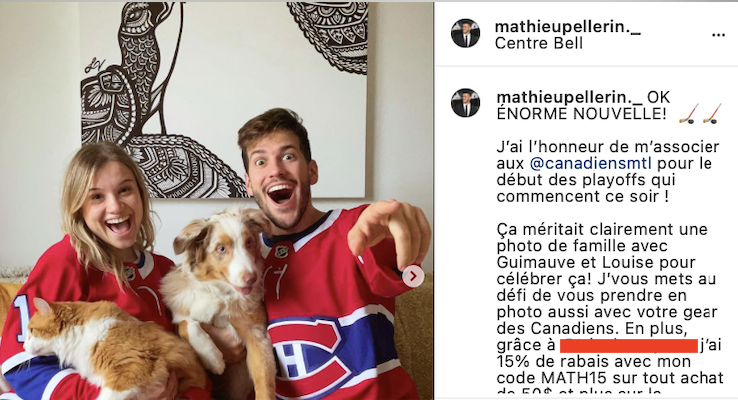Image resolution: width=738 pixels, height=400 pixels.
Task: Go to next photo with carousel arrow
Action: click(413, 276)
